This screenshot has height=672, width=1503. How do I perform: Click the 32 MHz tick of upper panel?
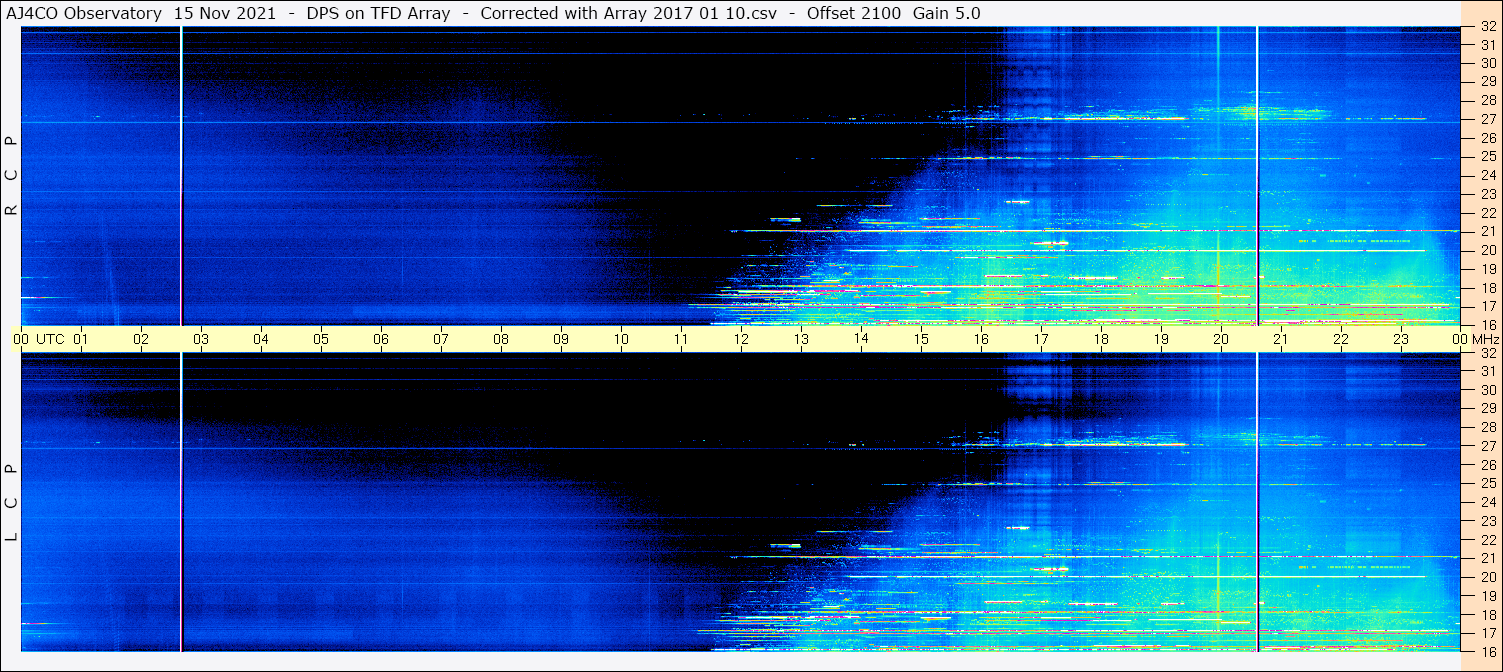pos(1487,27)
